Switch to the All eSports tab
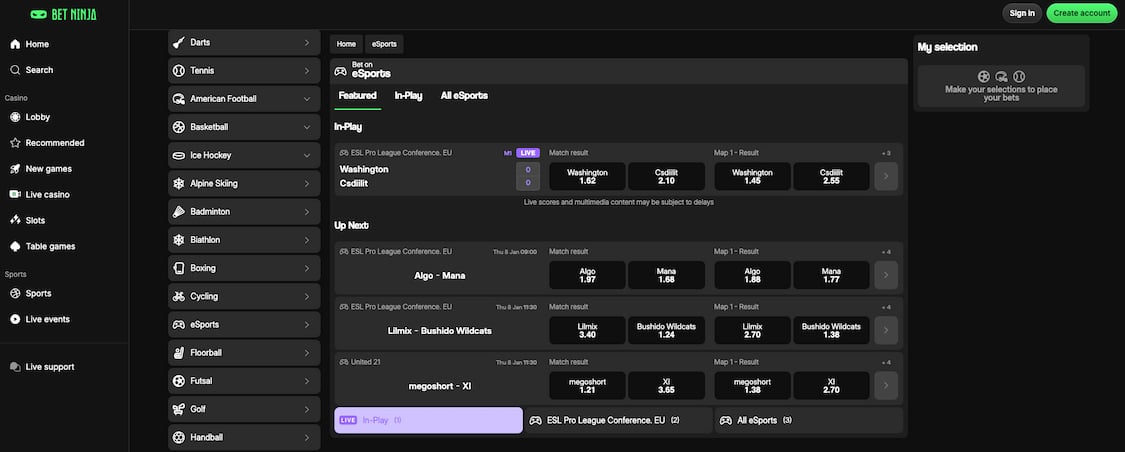 [x=464, y=95]
